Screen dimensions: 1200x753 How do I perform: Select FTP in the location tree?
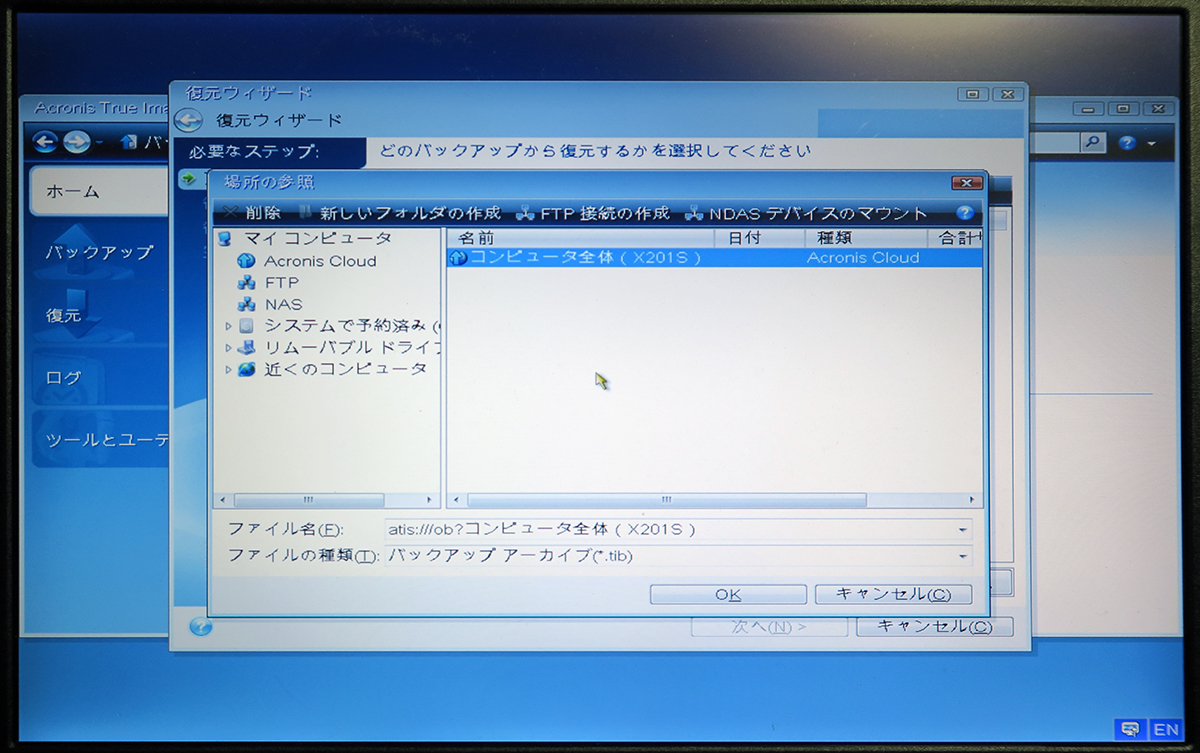tap(281, 283)
